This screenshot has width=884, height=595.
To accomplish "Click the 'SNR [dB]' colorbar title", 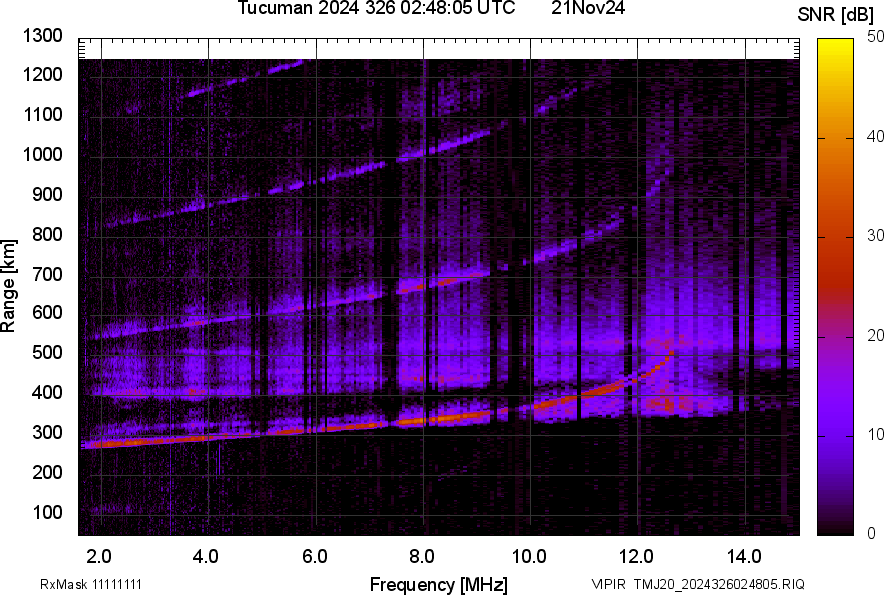I will click(x=836, y=15).
